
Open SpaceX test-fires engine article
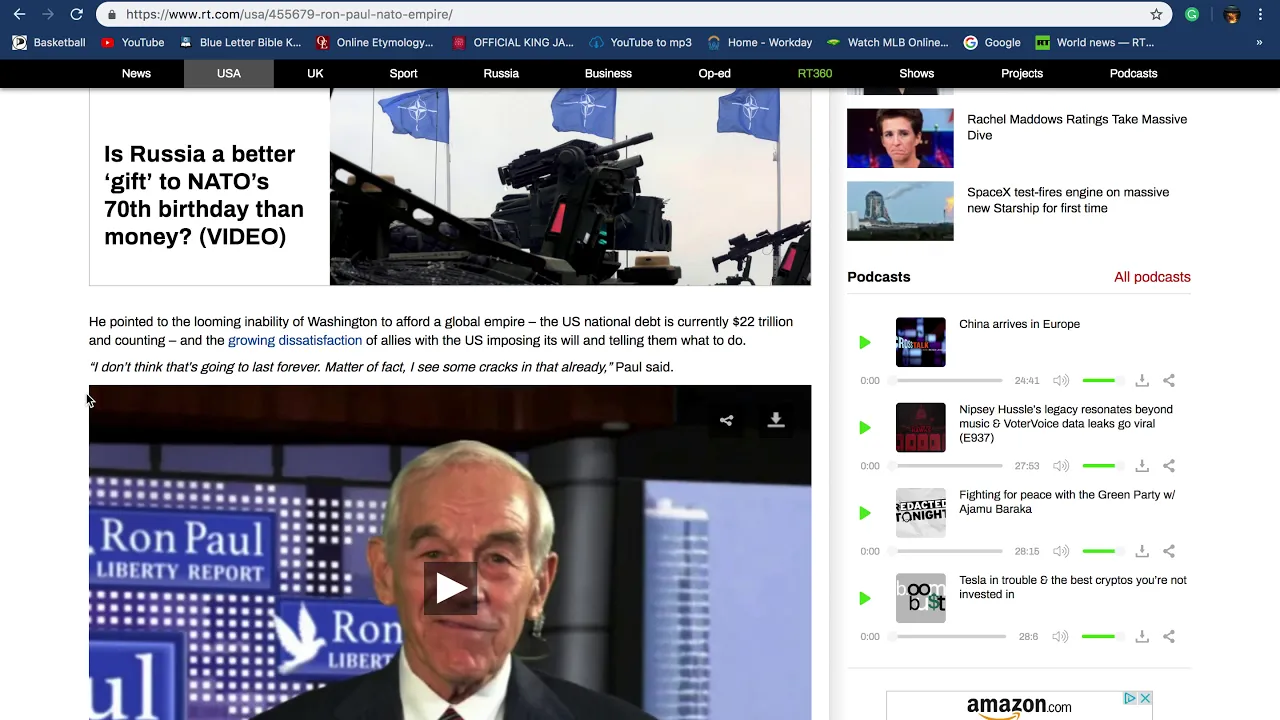coord(1068,200)
